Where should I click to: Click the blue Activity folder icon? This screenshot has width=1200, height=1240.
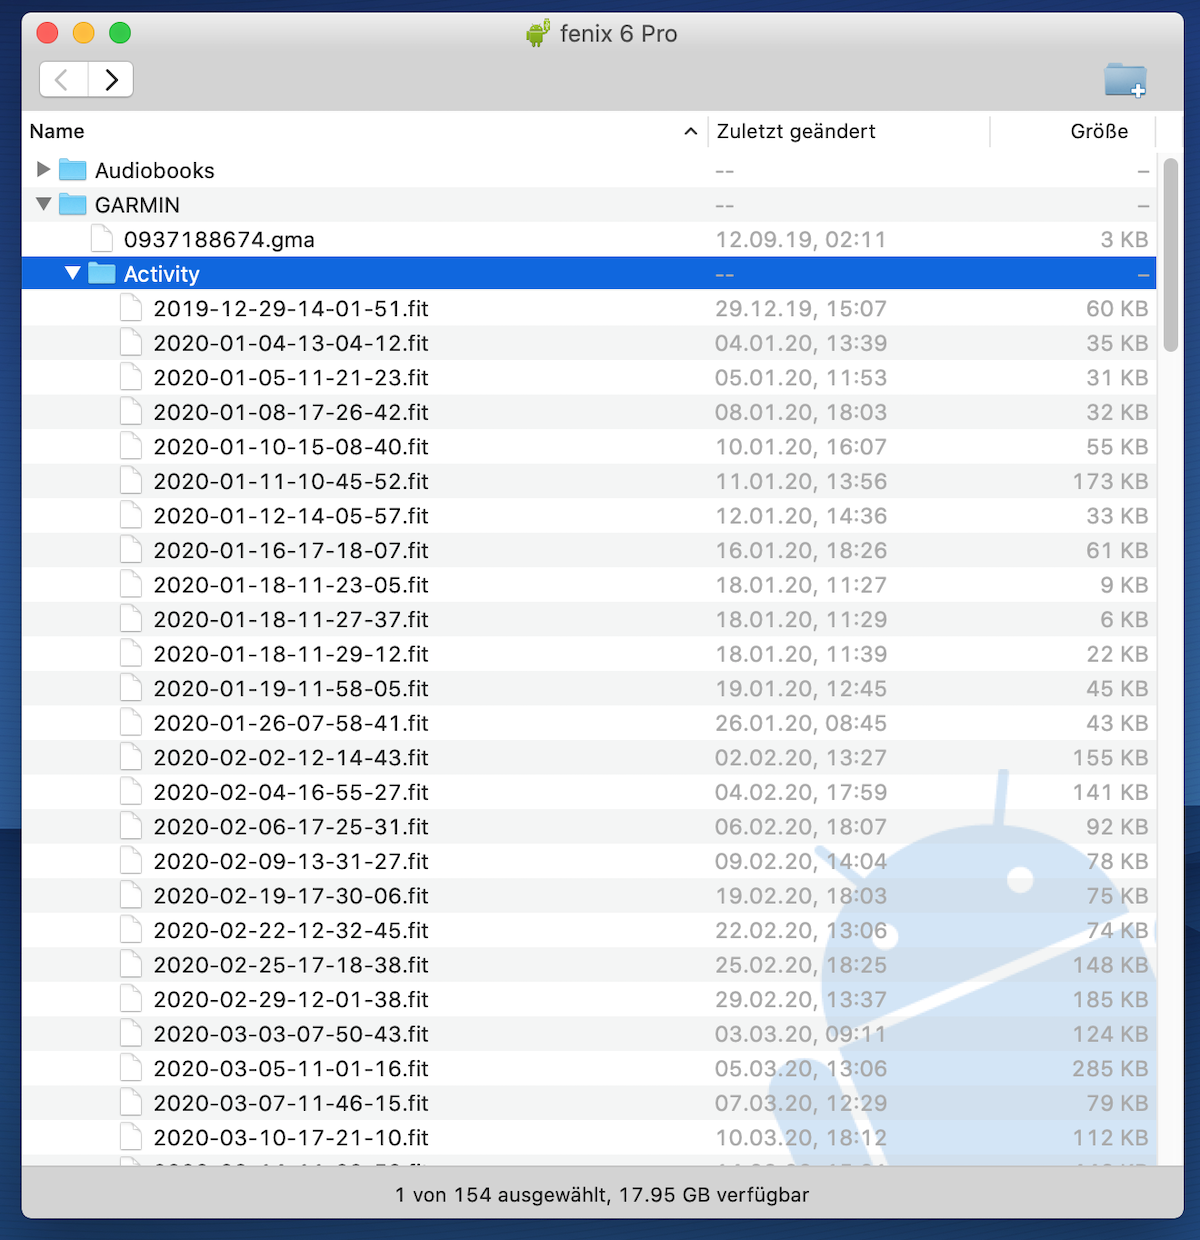pos(103,273)
